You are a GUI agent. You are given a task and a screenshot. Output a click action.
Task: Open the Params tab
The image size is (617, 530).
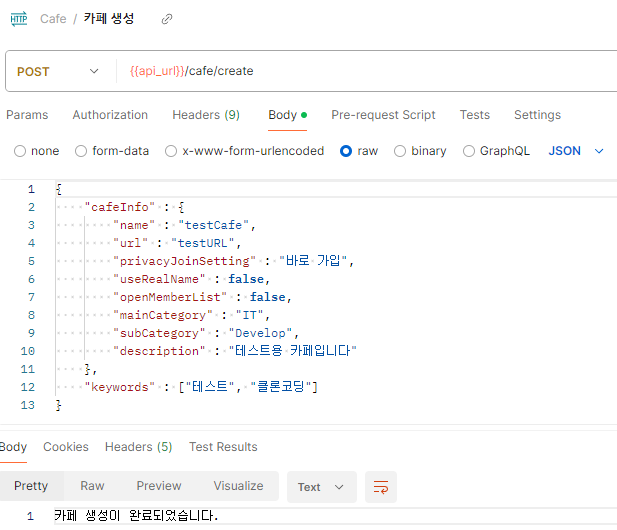click(27, 115)
